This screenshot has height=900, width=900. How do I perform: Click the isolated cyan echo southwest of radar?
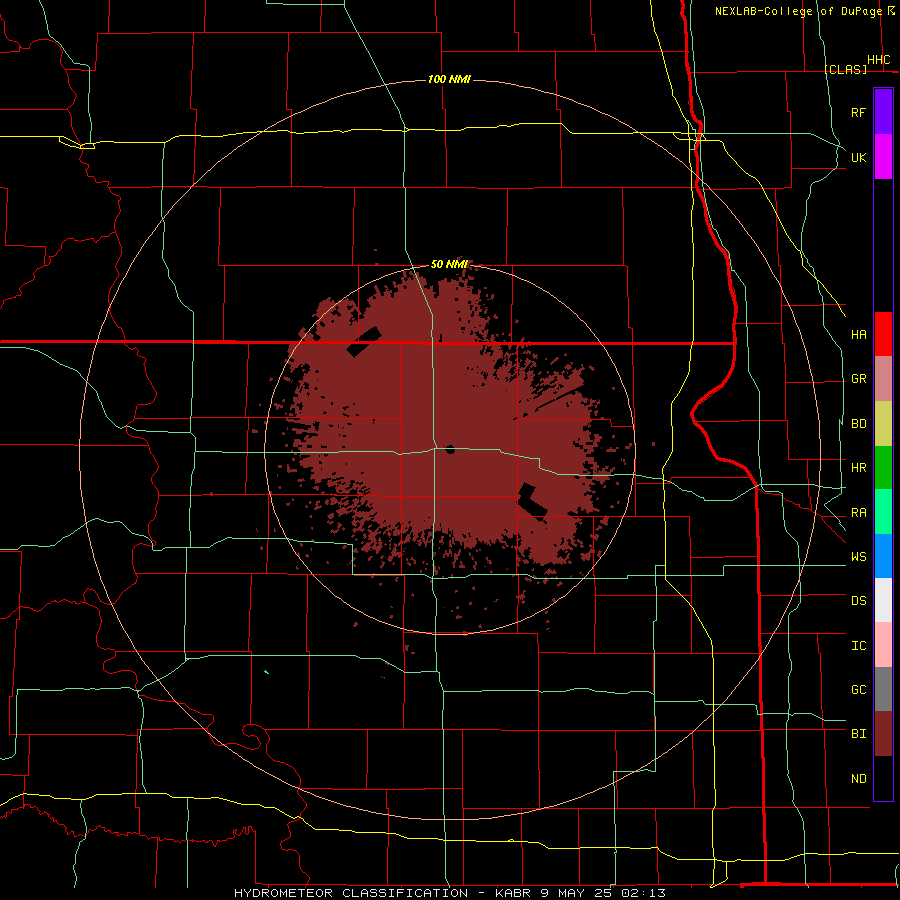[266, 672]
